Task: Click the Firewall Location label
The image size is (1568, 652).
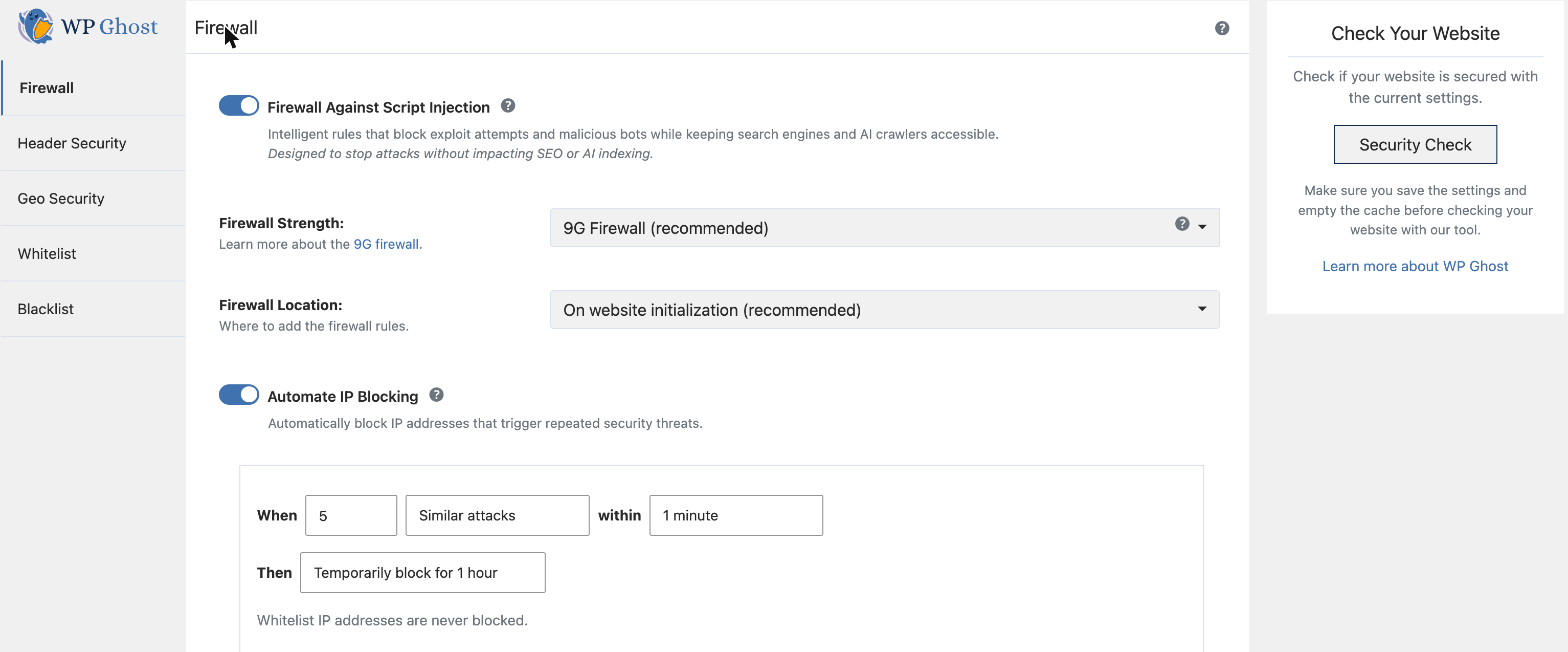Action: [x=280, y=305]
